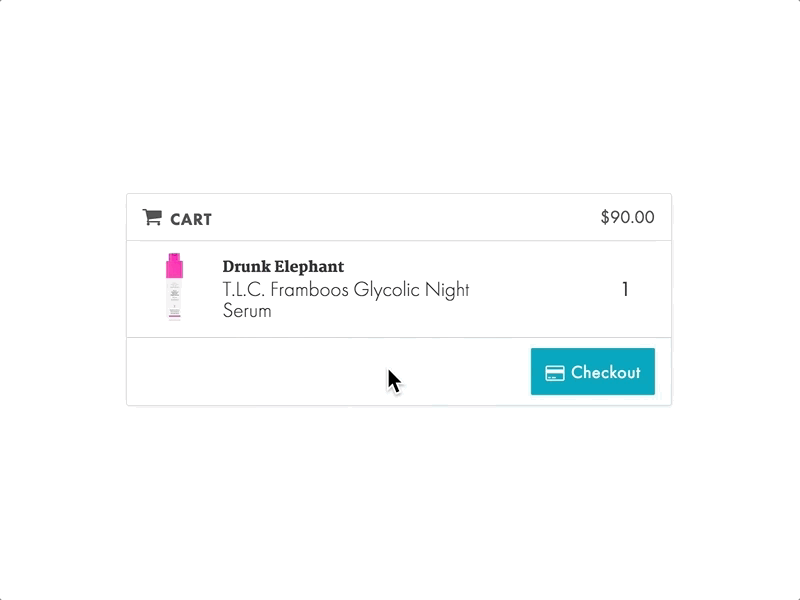The image size is (800, 600).
Task: Click the word Framboos in product title
Action: (x=312, y=290)
